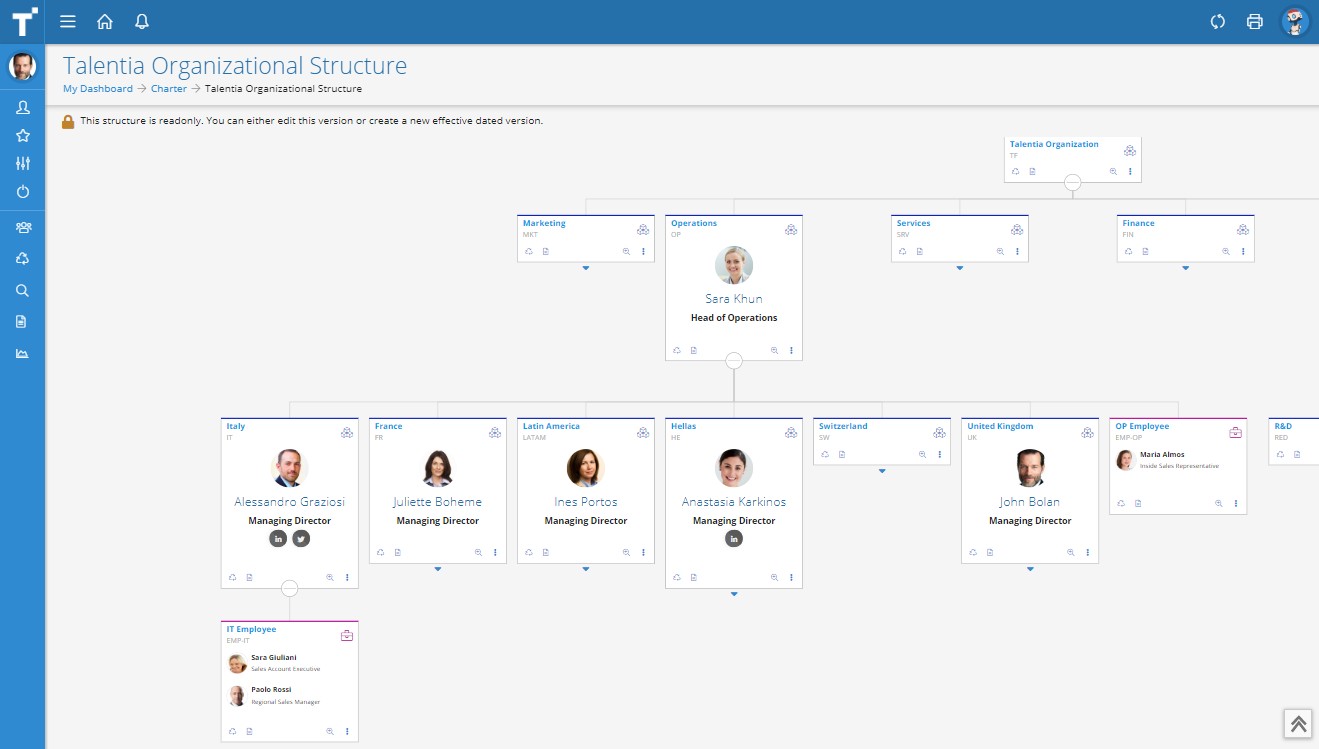Viewport: 1319px width, 749px height.
Task: Open user profile photo in left sidebar
Action: tap(22, 67)
